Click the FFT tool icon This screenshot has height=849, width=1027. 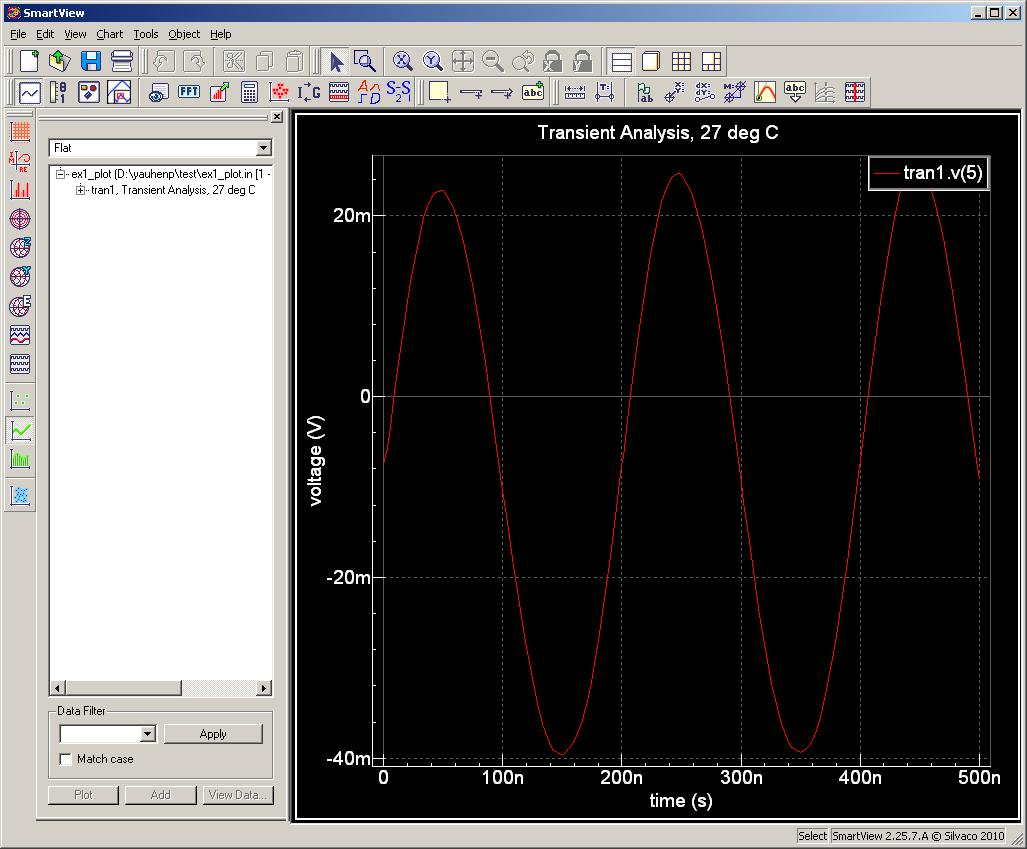189,92
